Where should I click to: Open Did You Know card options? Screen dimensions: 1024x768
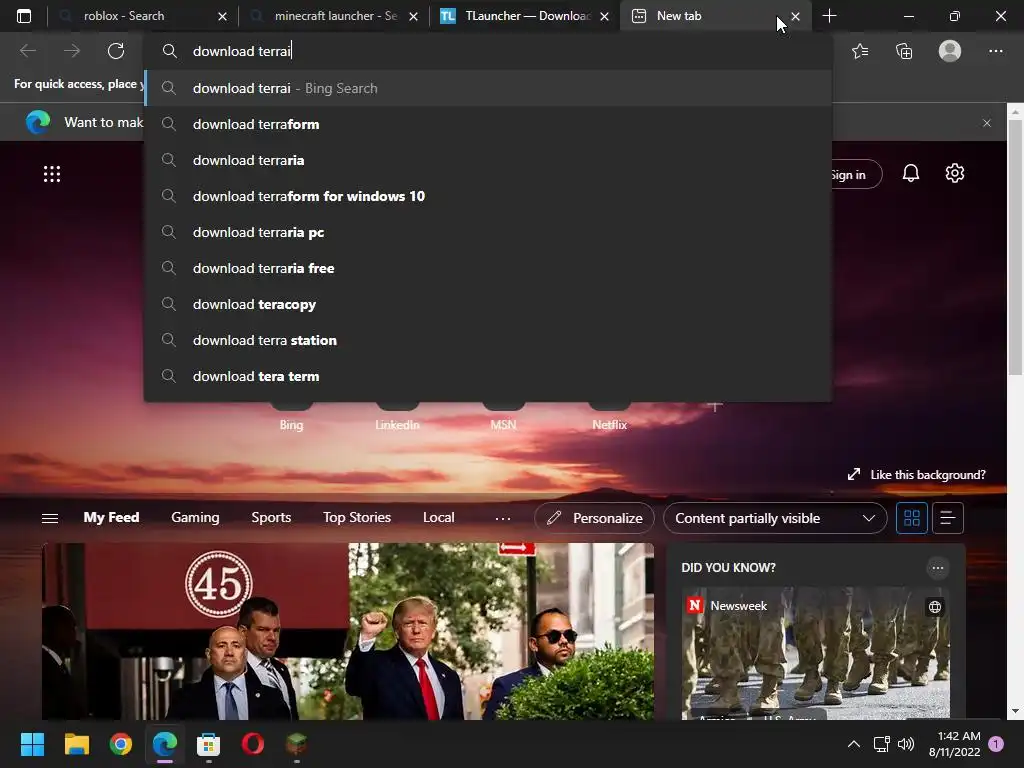click(x=937, y=568)
